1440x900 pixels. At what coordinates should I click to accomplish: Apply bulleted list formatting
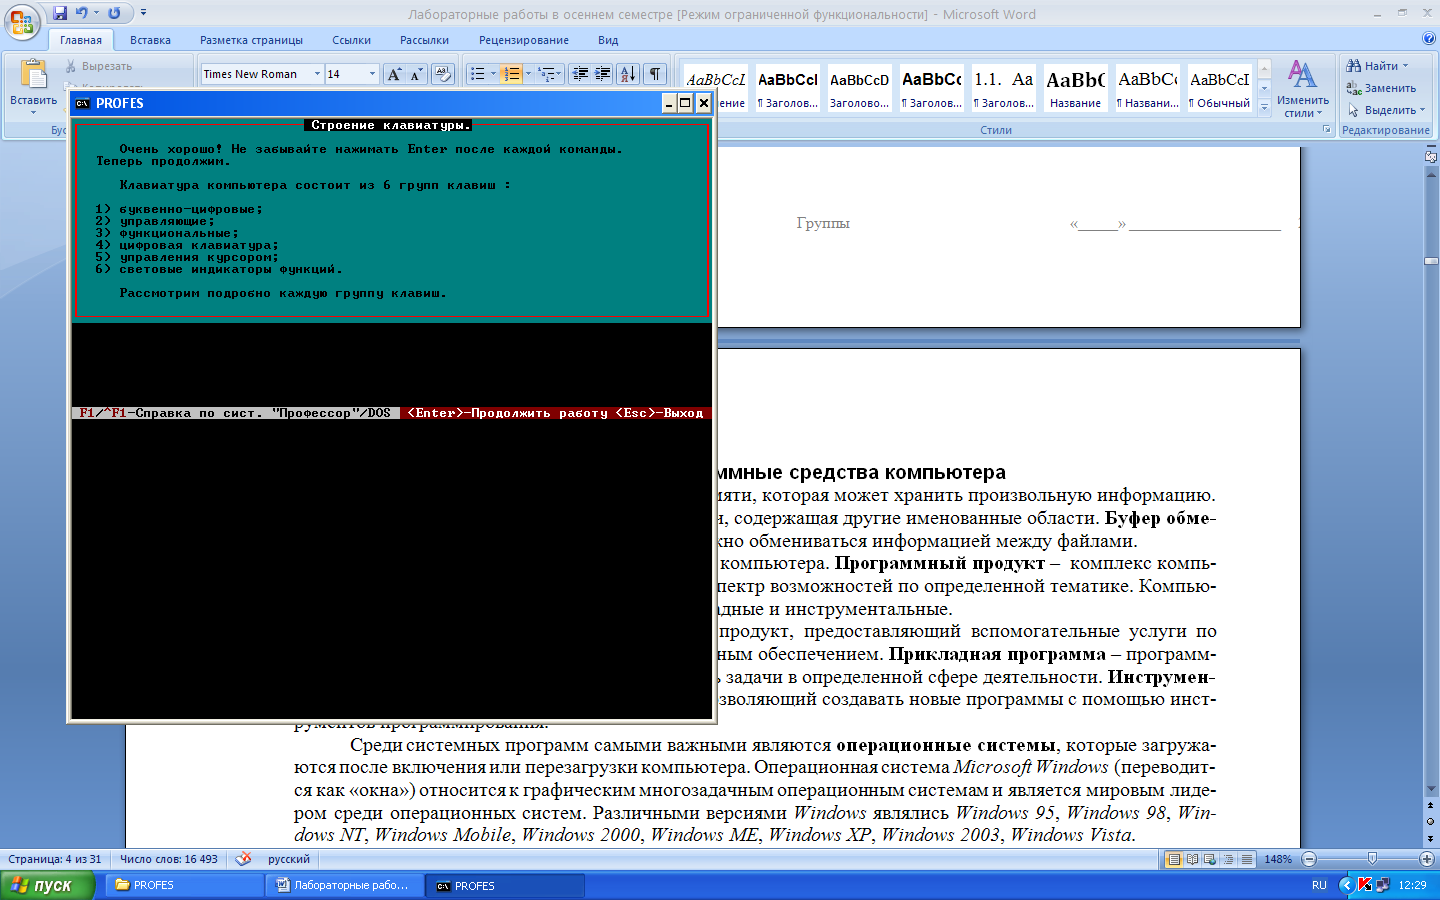point(478,74)
